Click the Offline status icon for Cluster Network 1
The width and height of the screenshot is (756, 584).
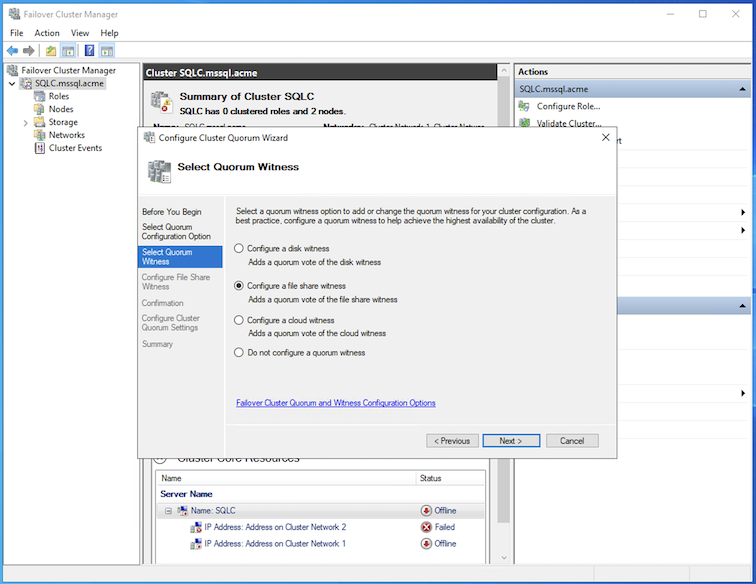(x=426, y=543)
